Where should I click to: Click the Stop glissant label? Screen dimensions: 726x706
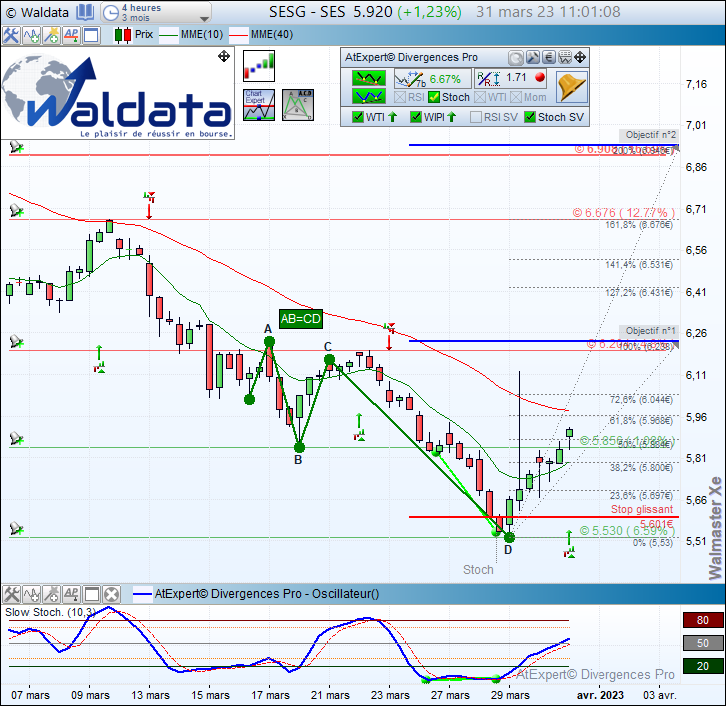coord(642,509)
